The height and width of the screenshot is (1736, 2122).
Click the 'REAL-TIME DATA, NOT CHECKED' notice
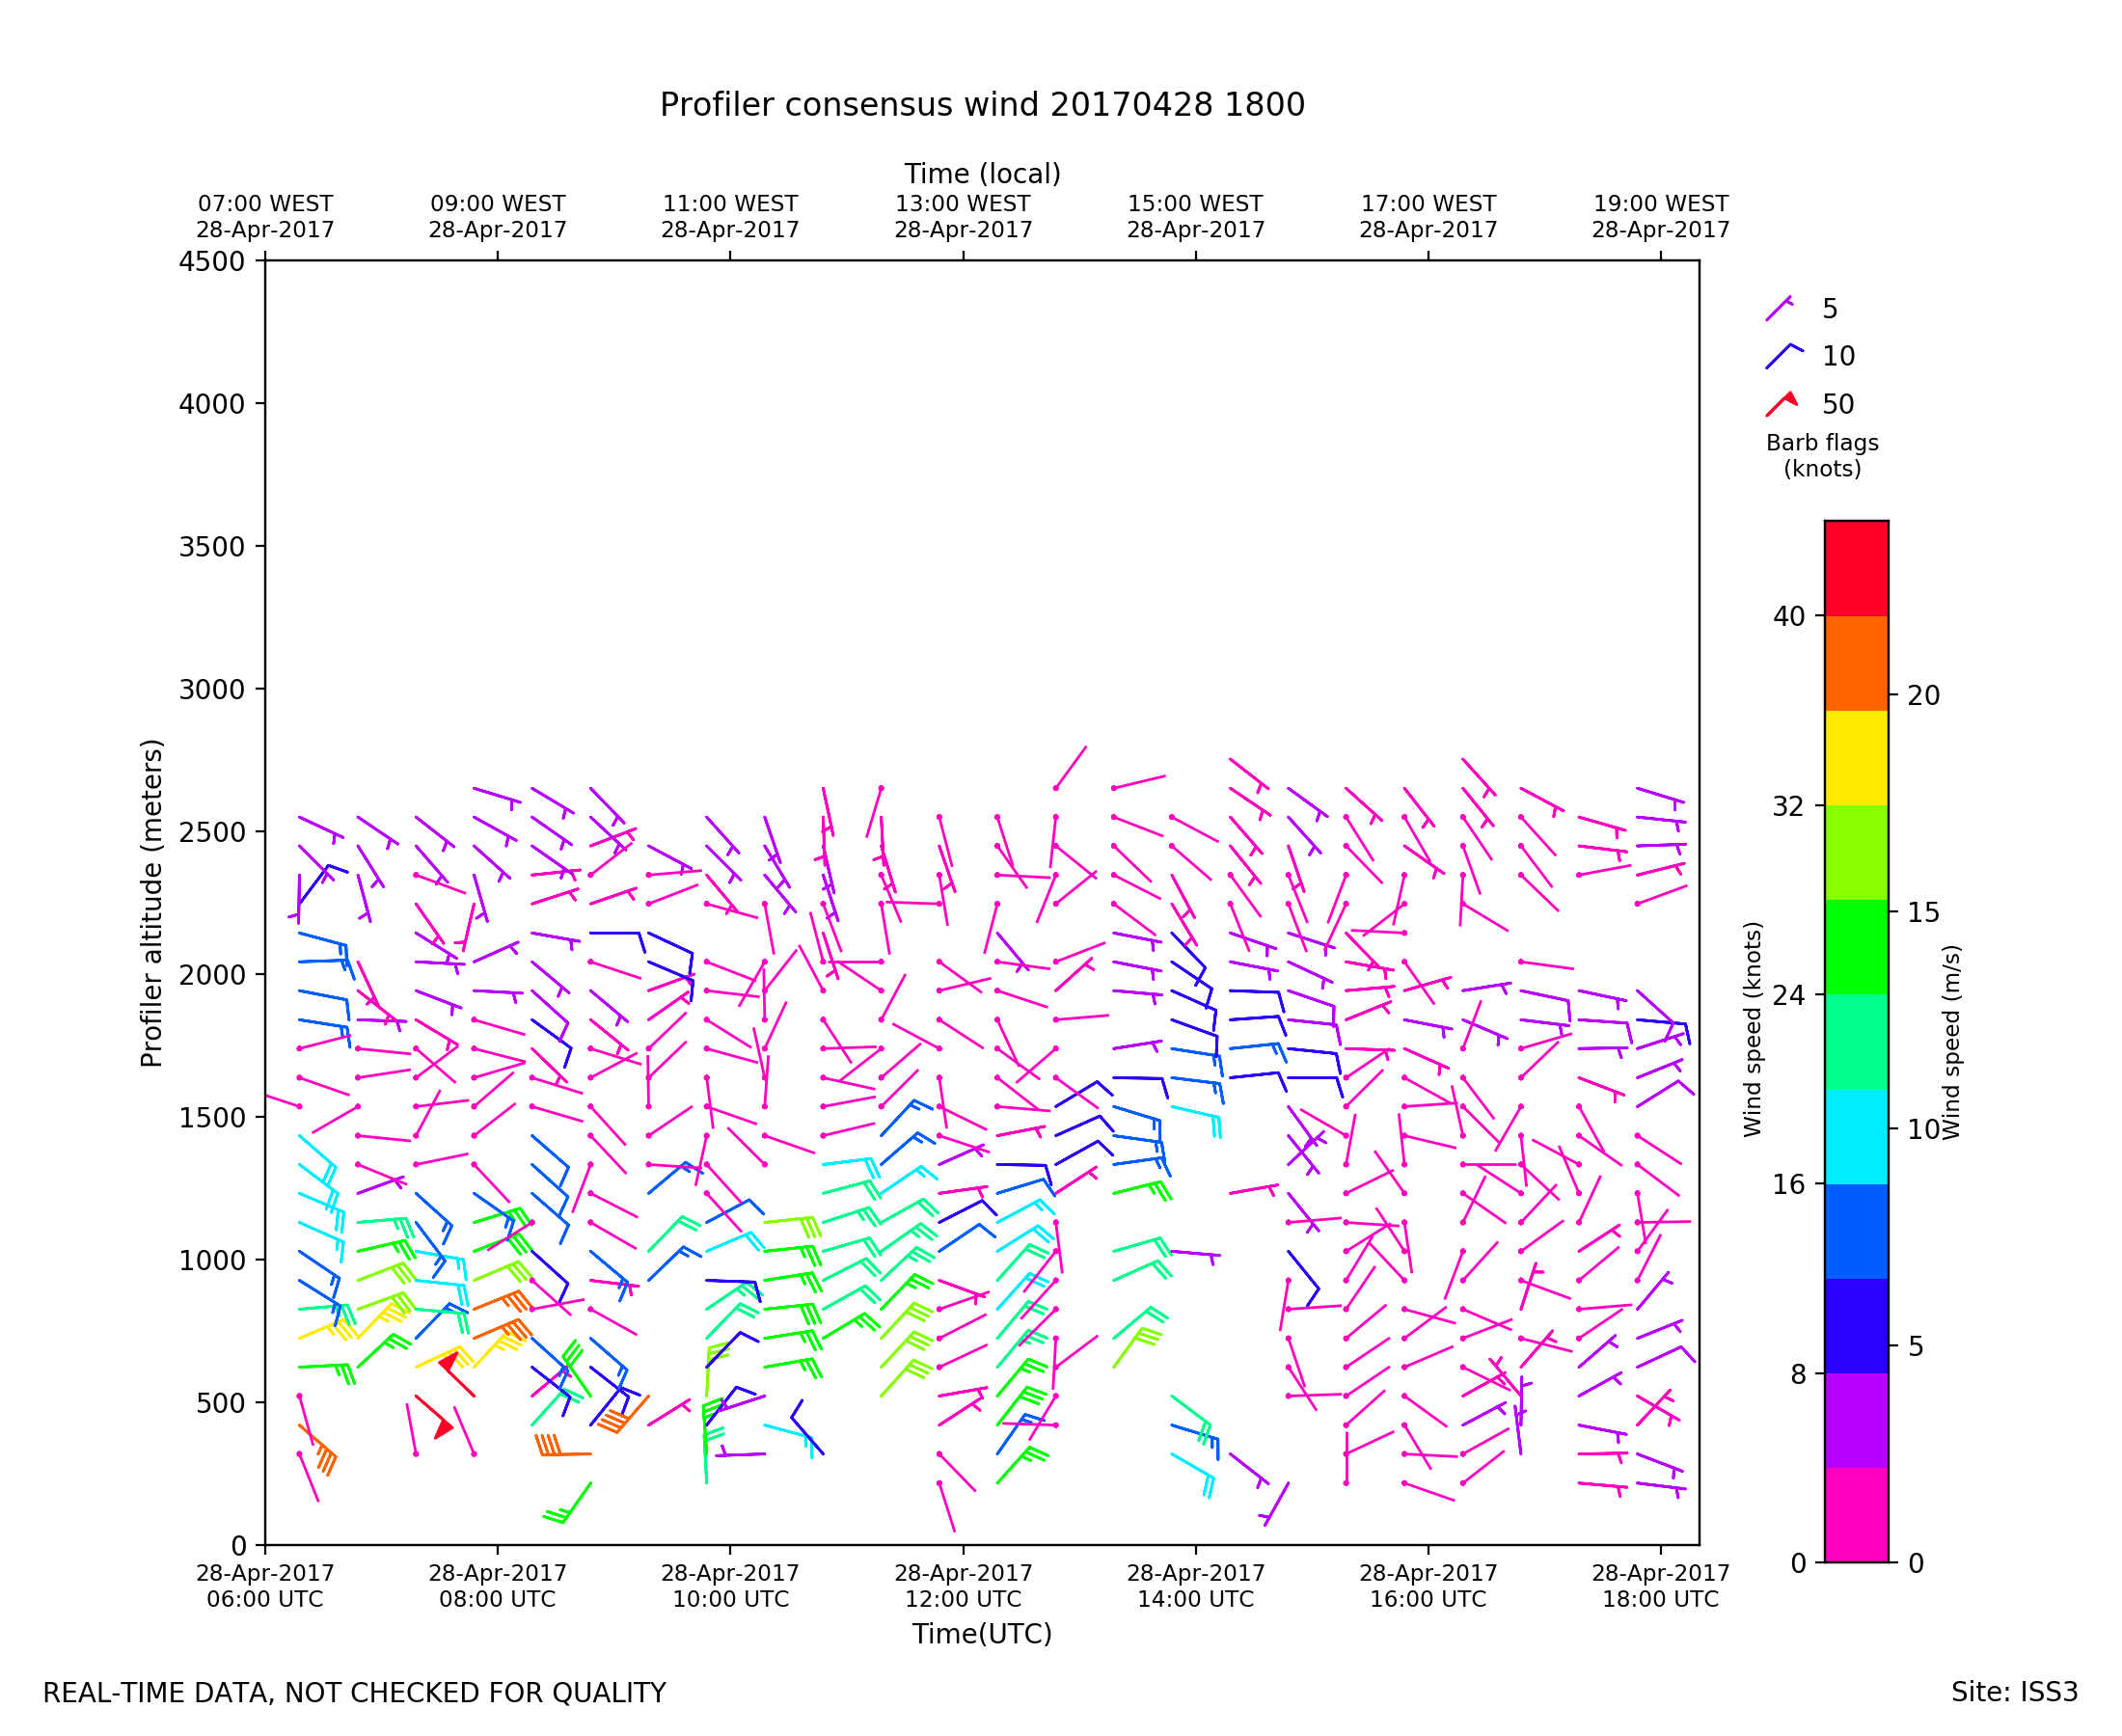pyautogui.click(x=354, y=1693)
